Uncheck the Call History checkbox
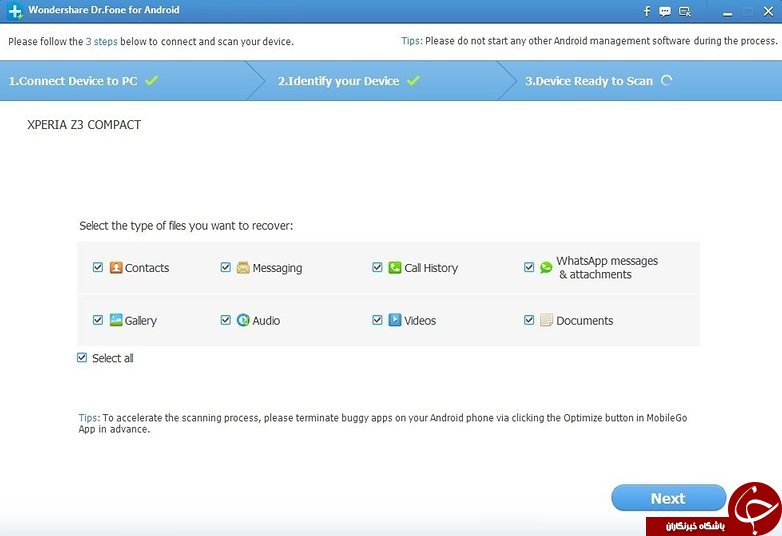782x536 pixels. [377, 267]
